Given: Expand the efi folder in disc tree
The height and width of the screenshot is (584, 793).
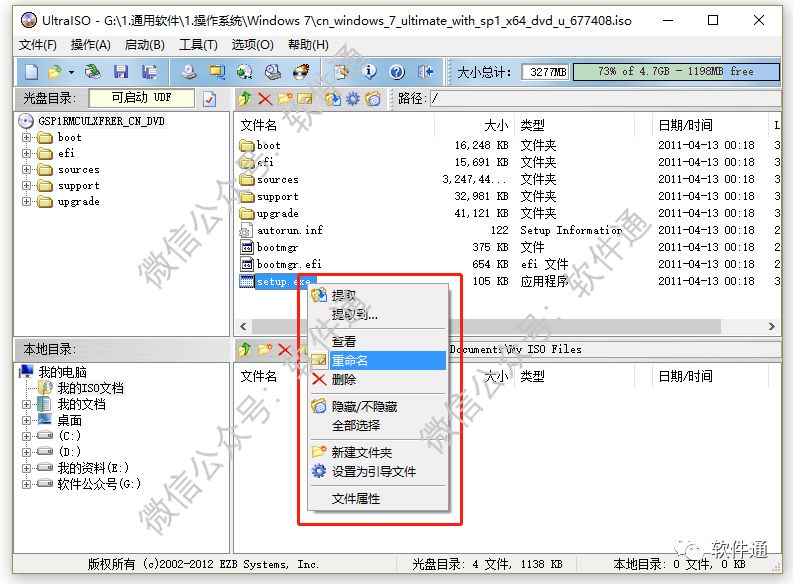Looking at the screenshot, I should [26, 153].
